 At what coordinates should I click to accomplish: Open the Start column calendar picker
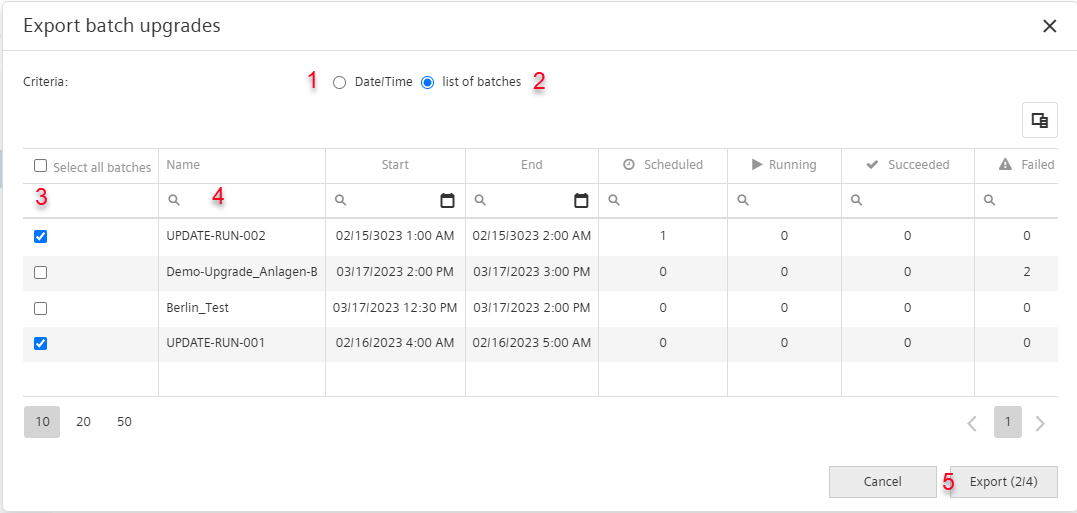(447, 201)
